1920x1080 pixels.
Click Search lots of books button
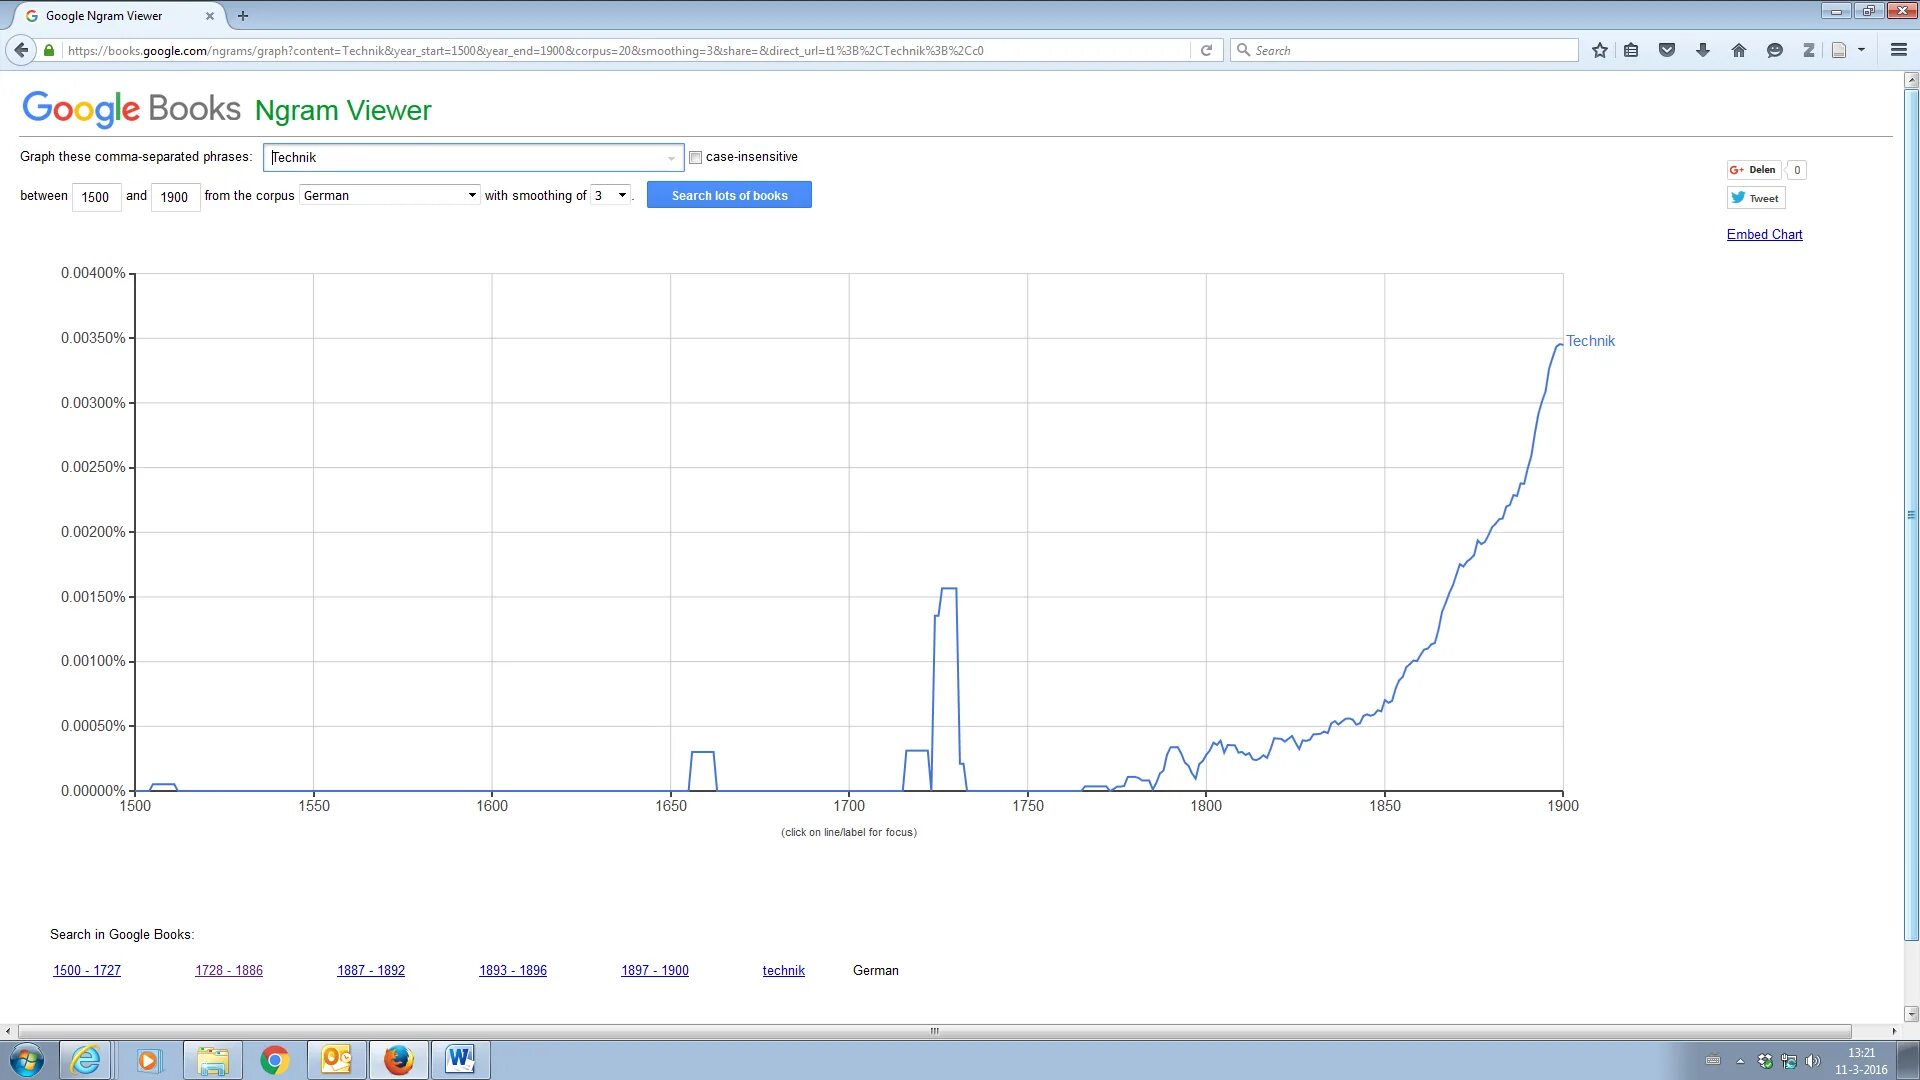click(x=729, y=195)
